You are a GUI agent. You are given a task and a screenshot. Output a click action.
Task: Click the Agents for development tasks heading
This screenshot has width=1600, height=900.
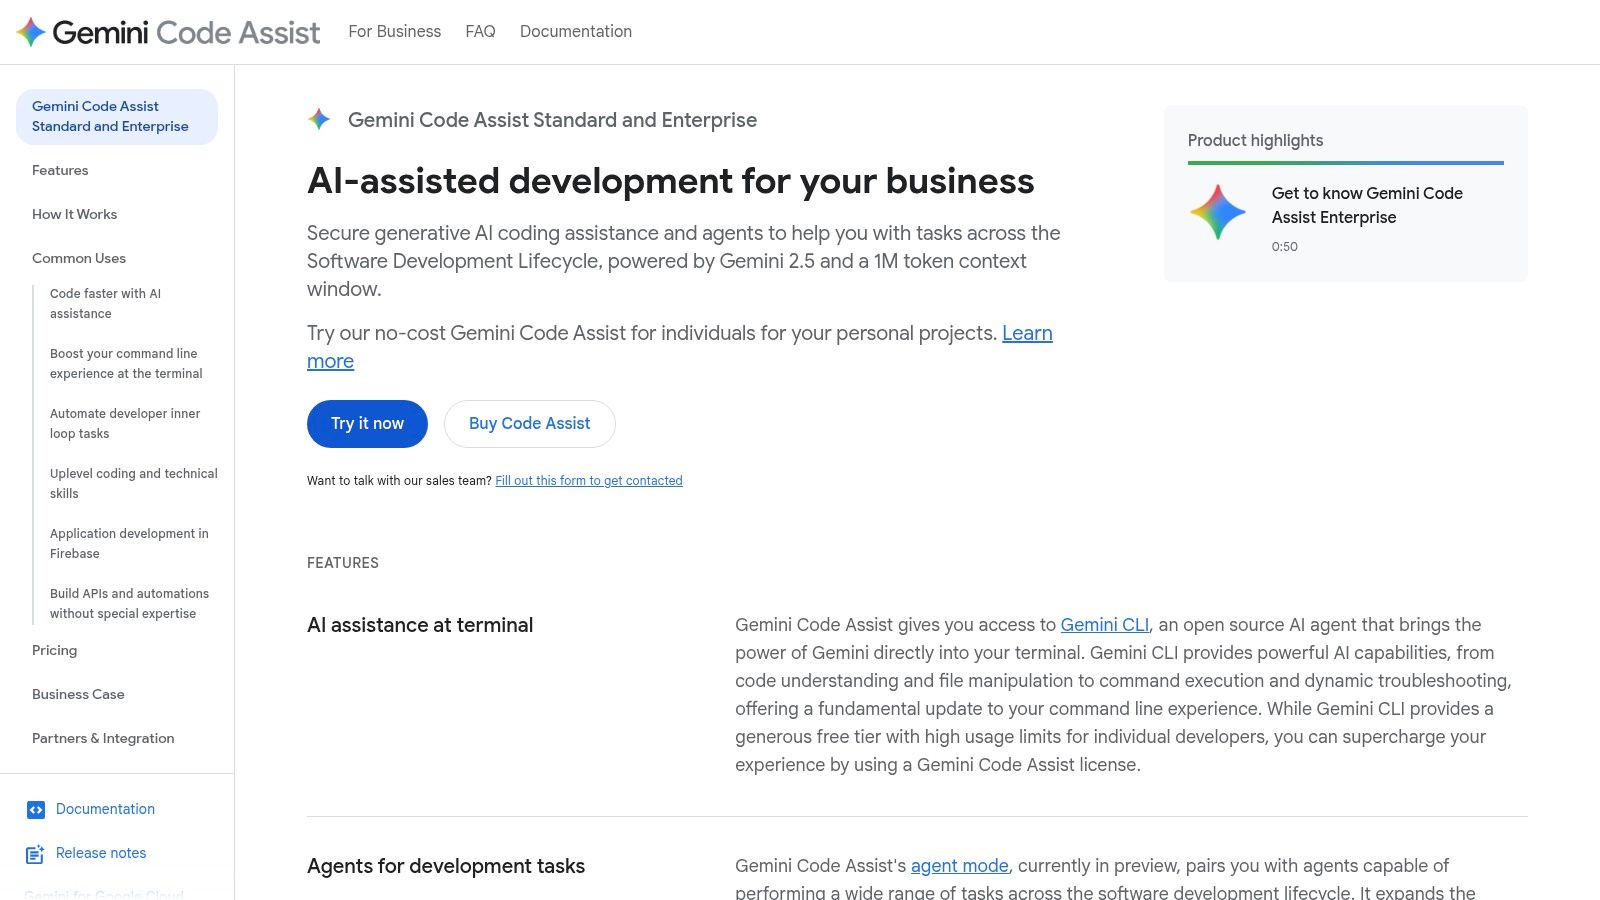[x=446, y=867]
